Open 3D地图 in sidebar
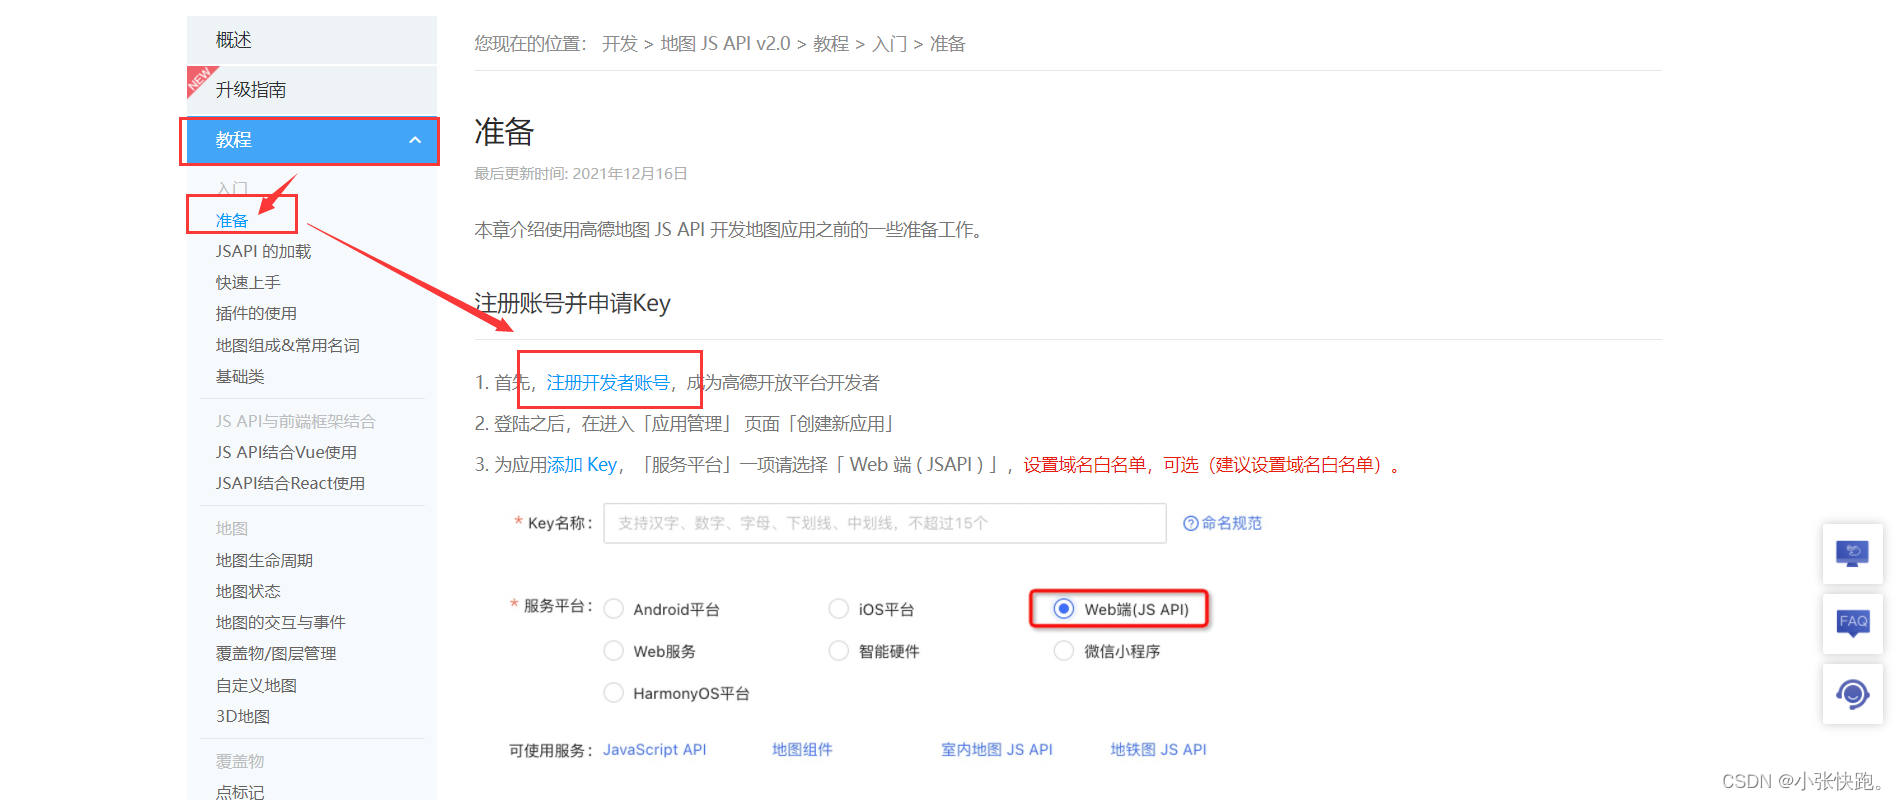Viewport: 1896px width, 800px height. click(243, 717)
